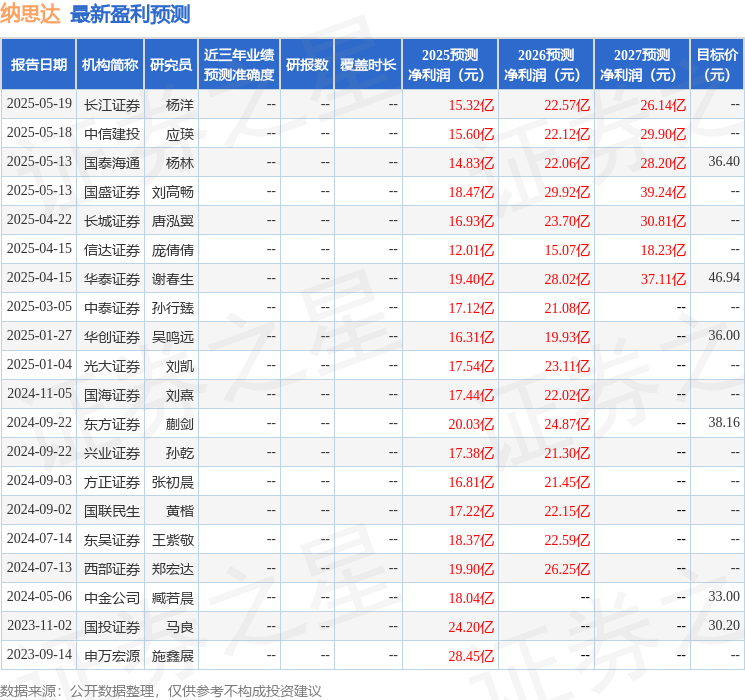Select the 目标价 column header
This screenshot has width=745, height=700.
coord(717,64)
